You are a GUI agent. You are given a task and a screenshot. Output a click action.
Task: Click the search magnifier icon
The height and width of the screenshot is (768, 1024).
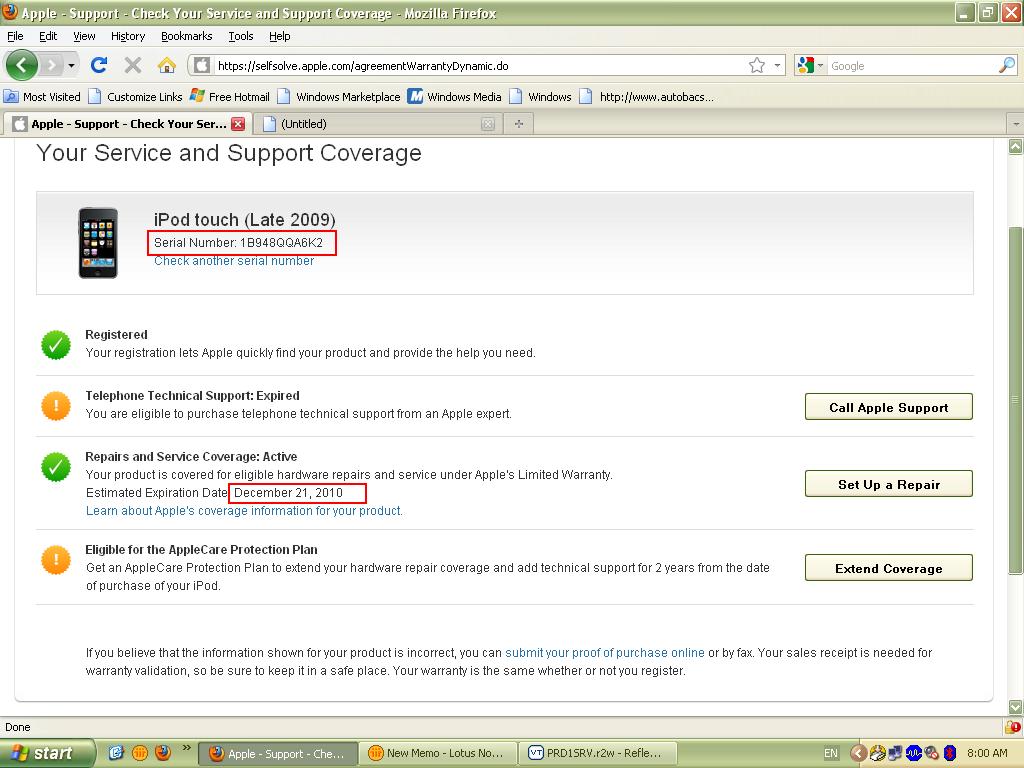[x=1006, y=66]
